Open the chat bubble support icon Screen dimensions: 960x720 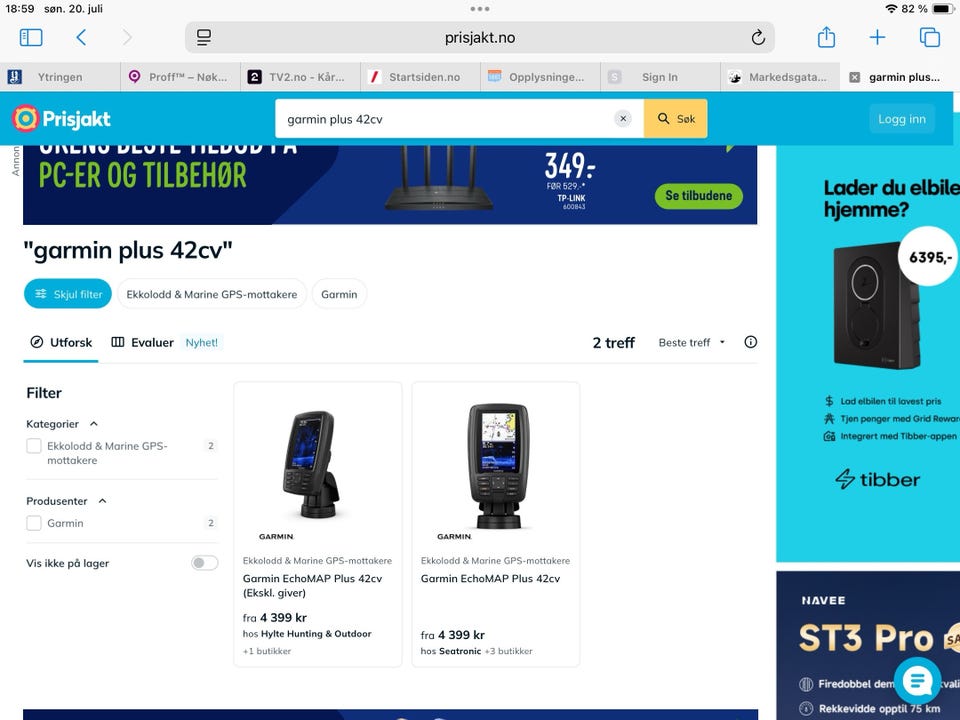pyautogui.click(x=917, y=680)
